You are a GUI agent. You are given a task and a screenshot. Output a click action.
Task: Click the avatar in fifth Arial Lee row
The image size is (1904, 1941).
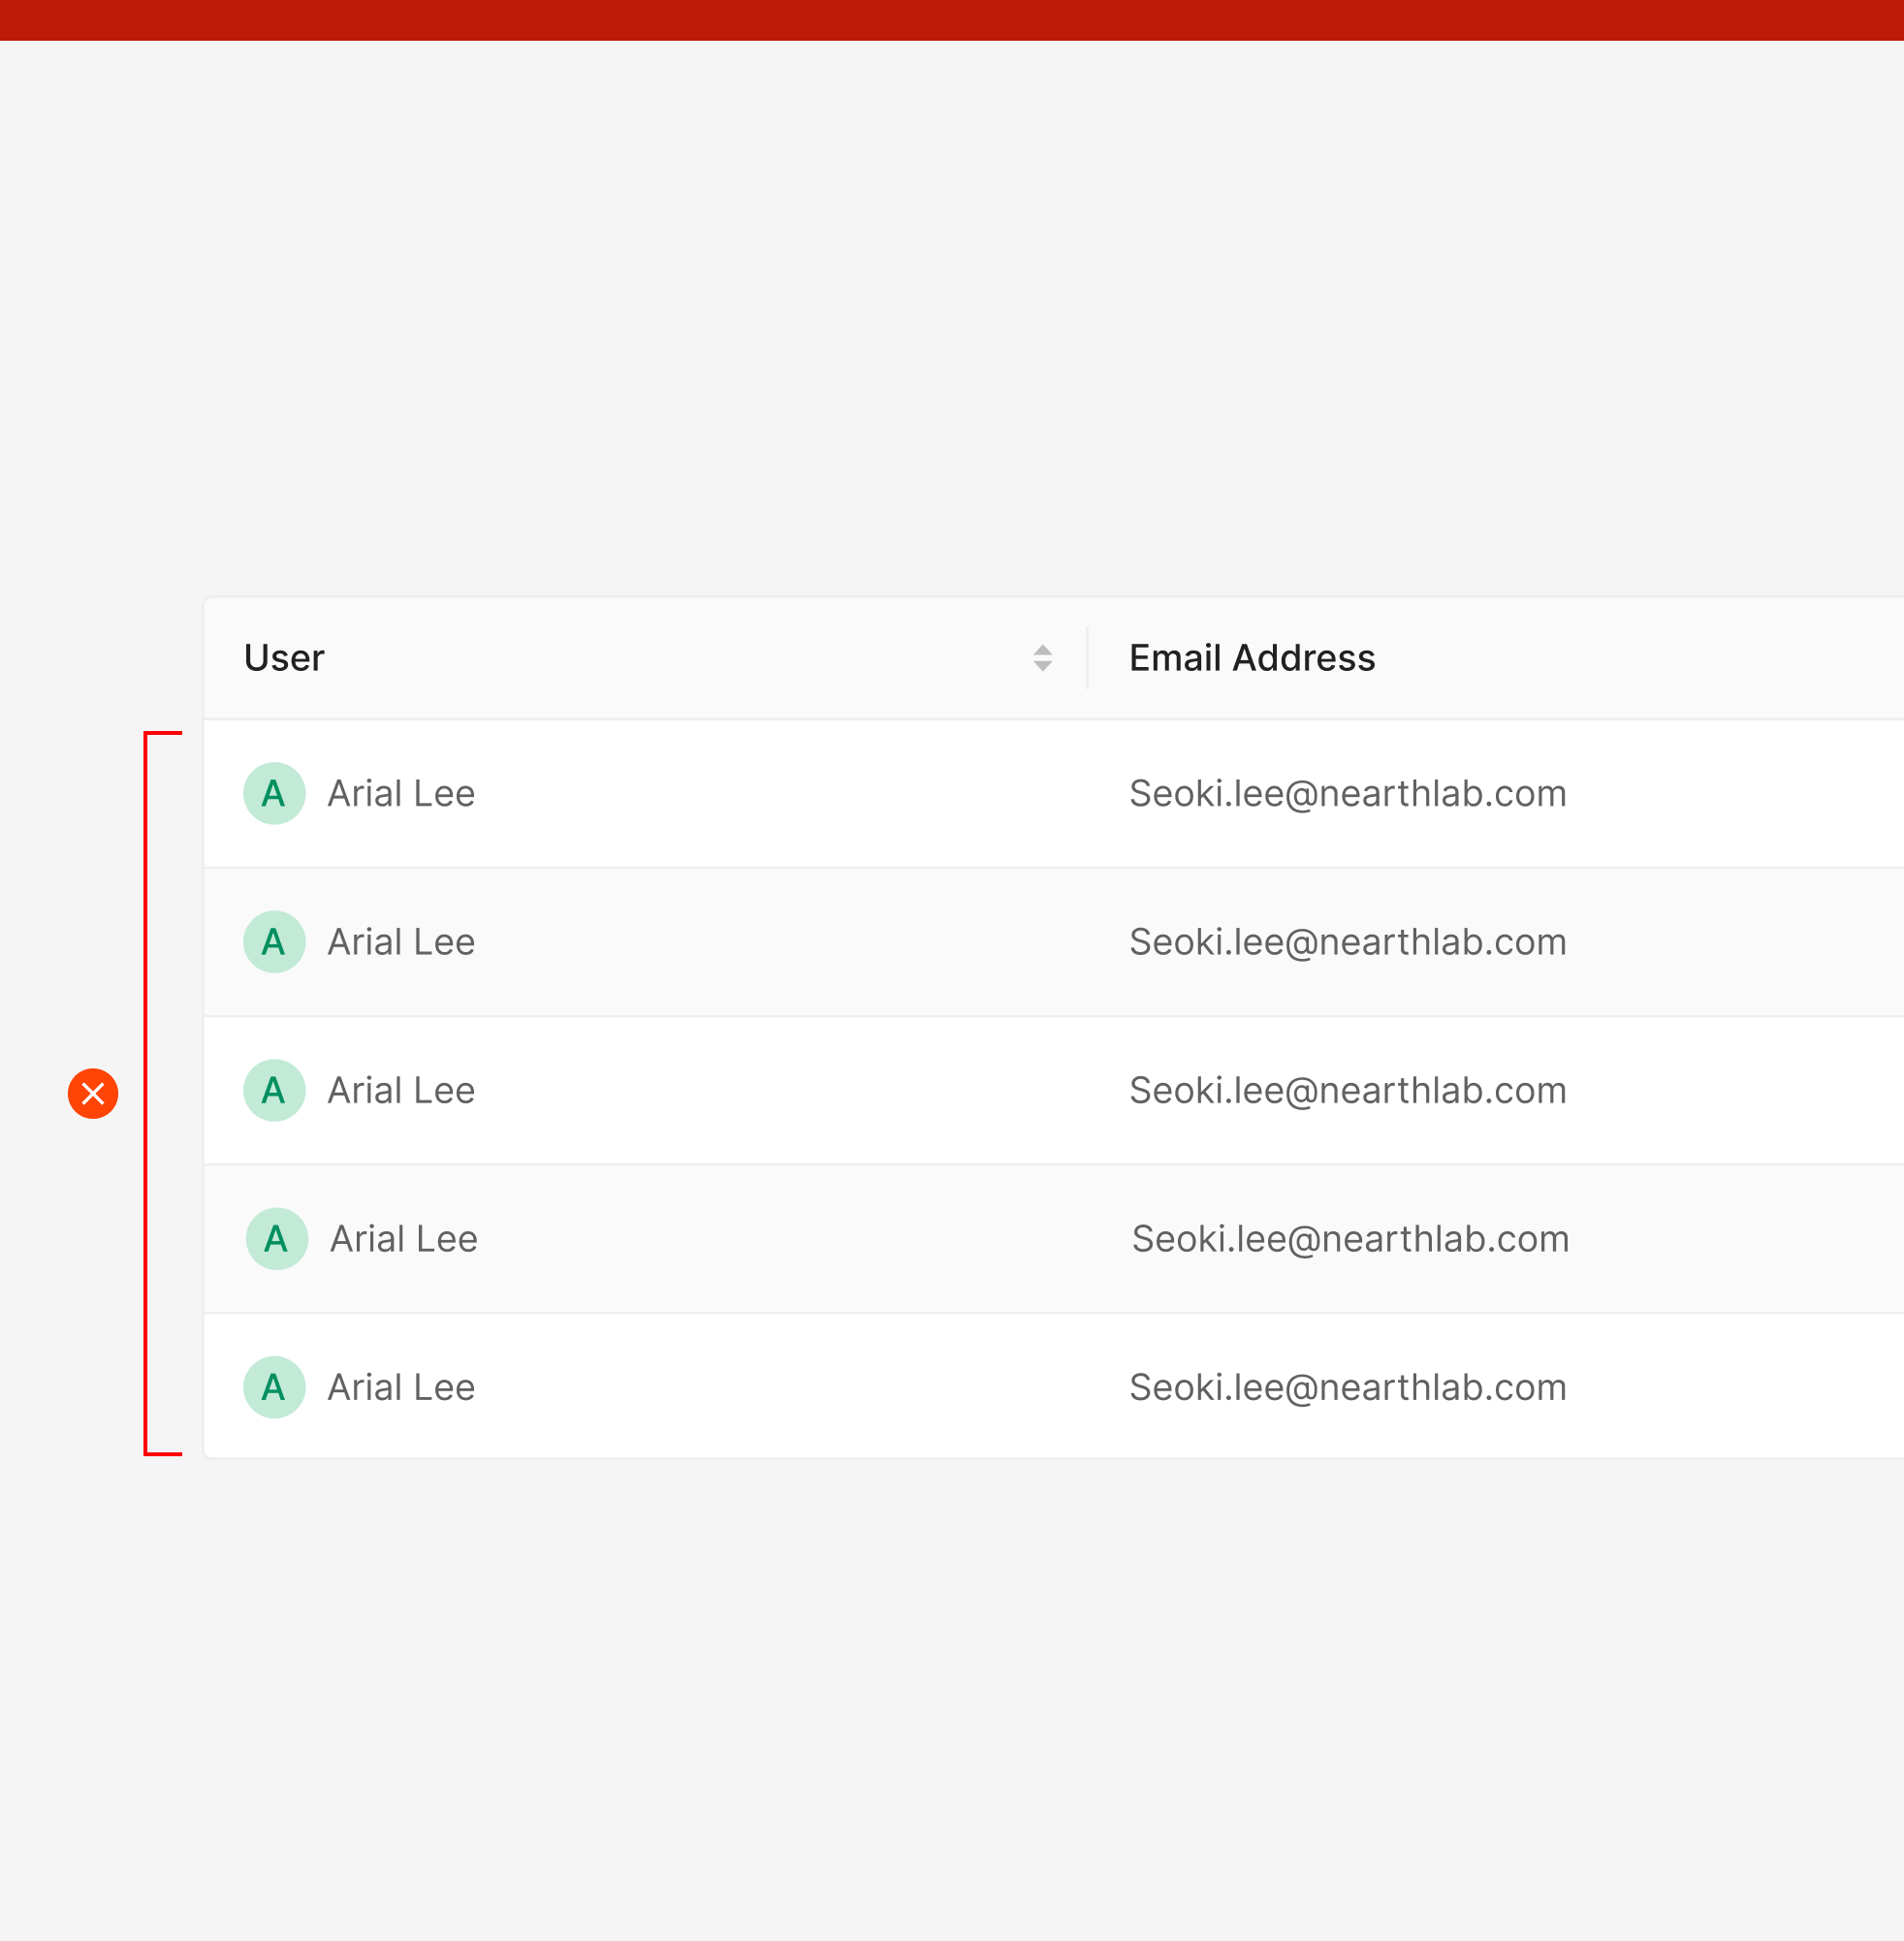[x=274, y=1386]
